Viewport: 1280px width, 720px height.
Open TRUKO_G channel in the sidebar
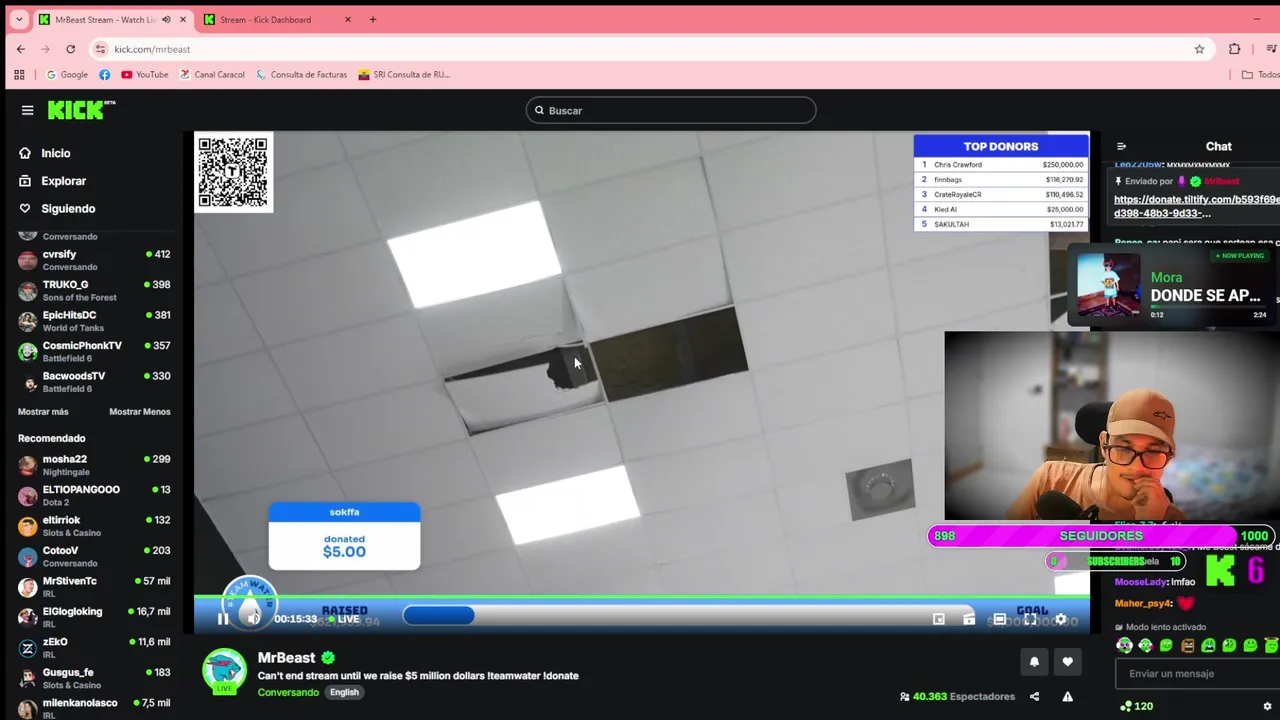click(94, 291)
